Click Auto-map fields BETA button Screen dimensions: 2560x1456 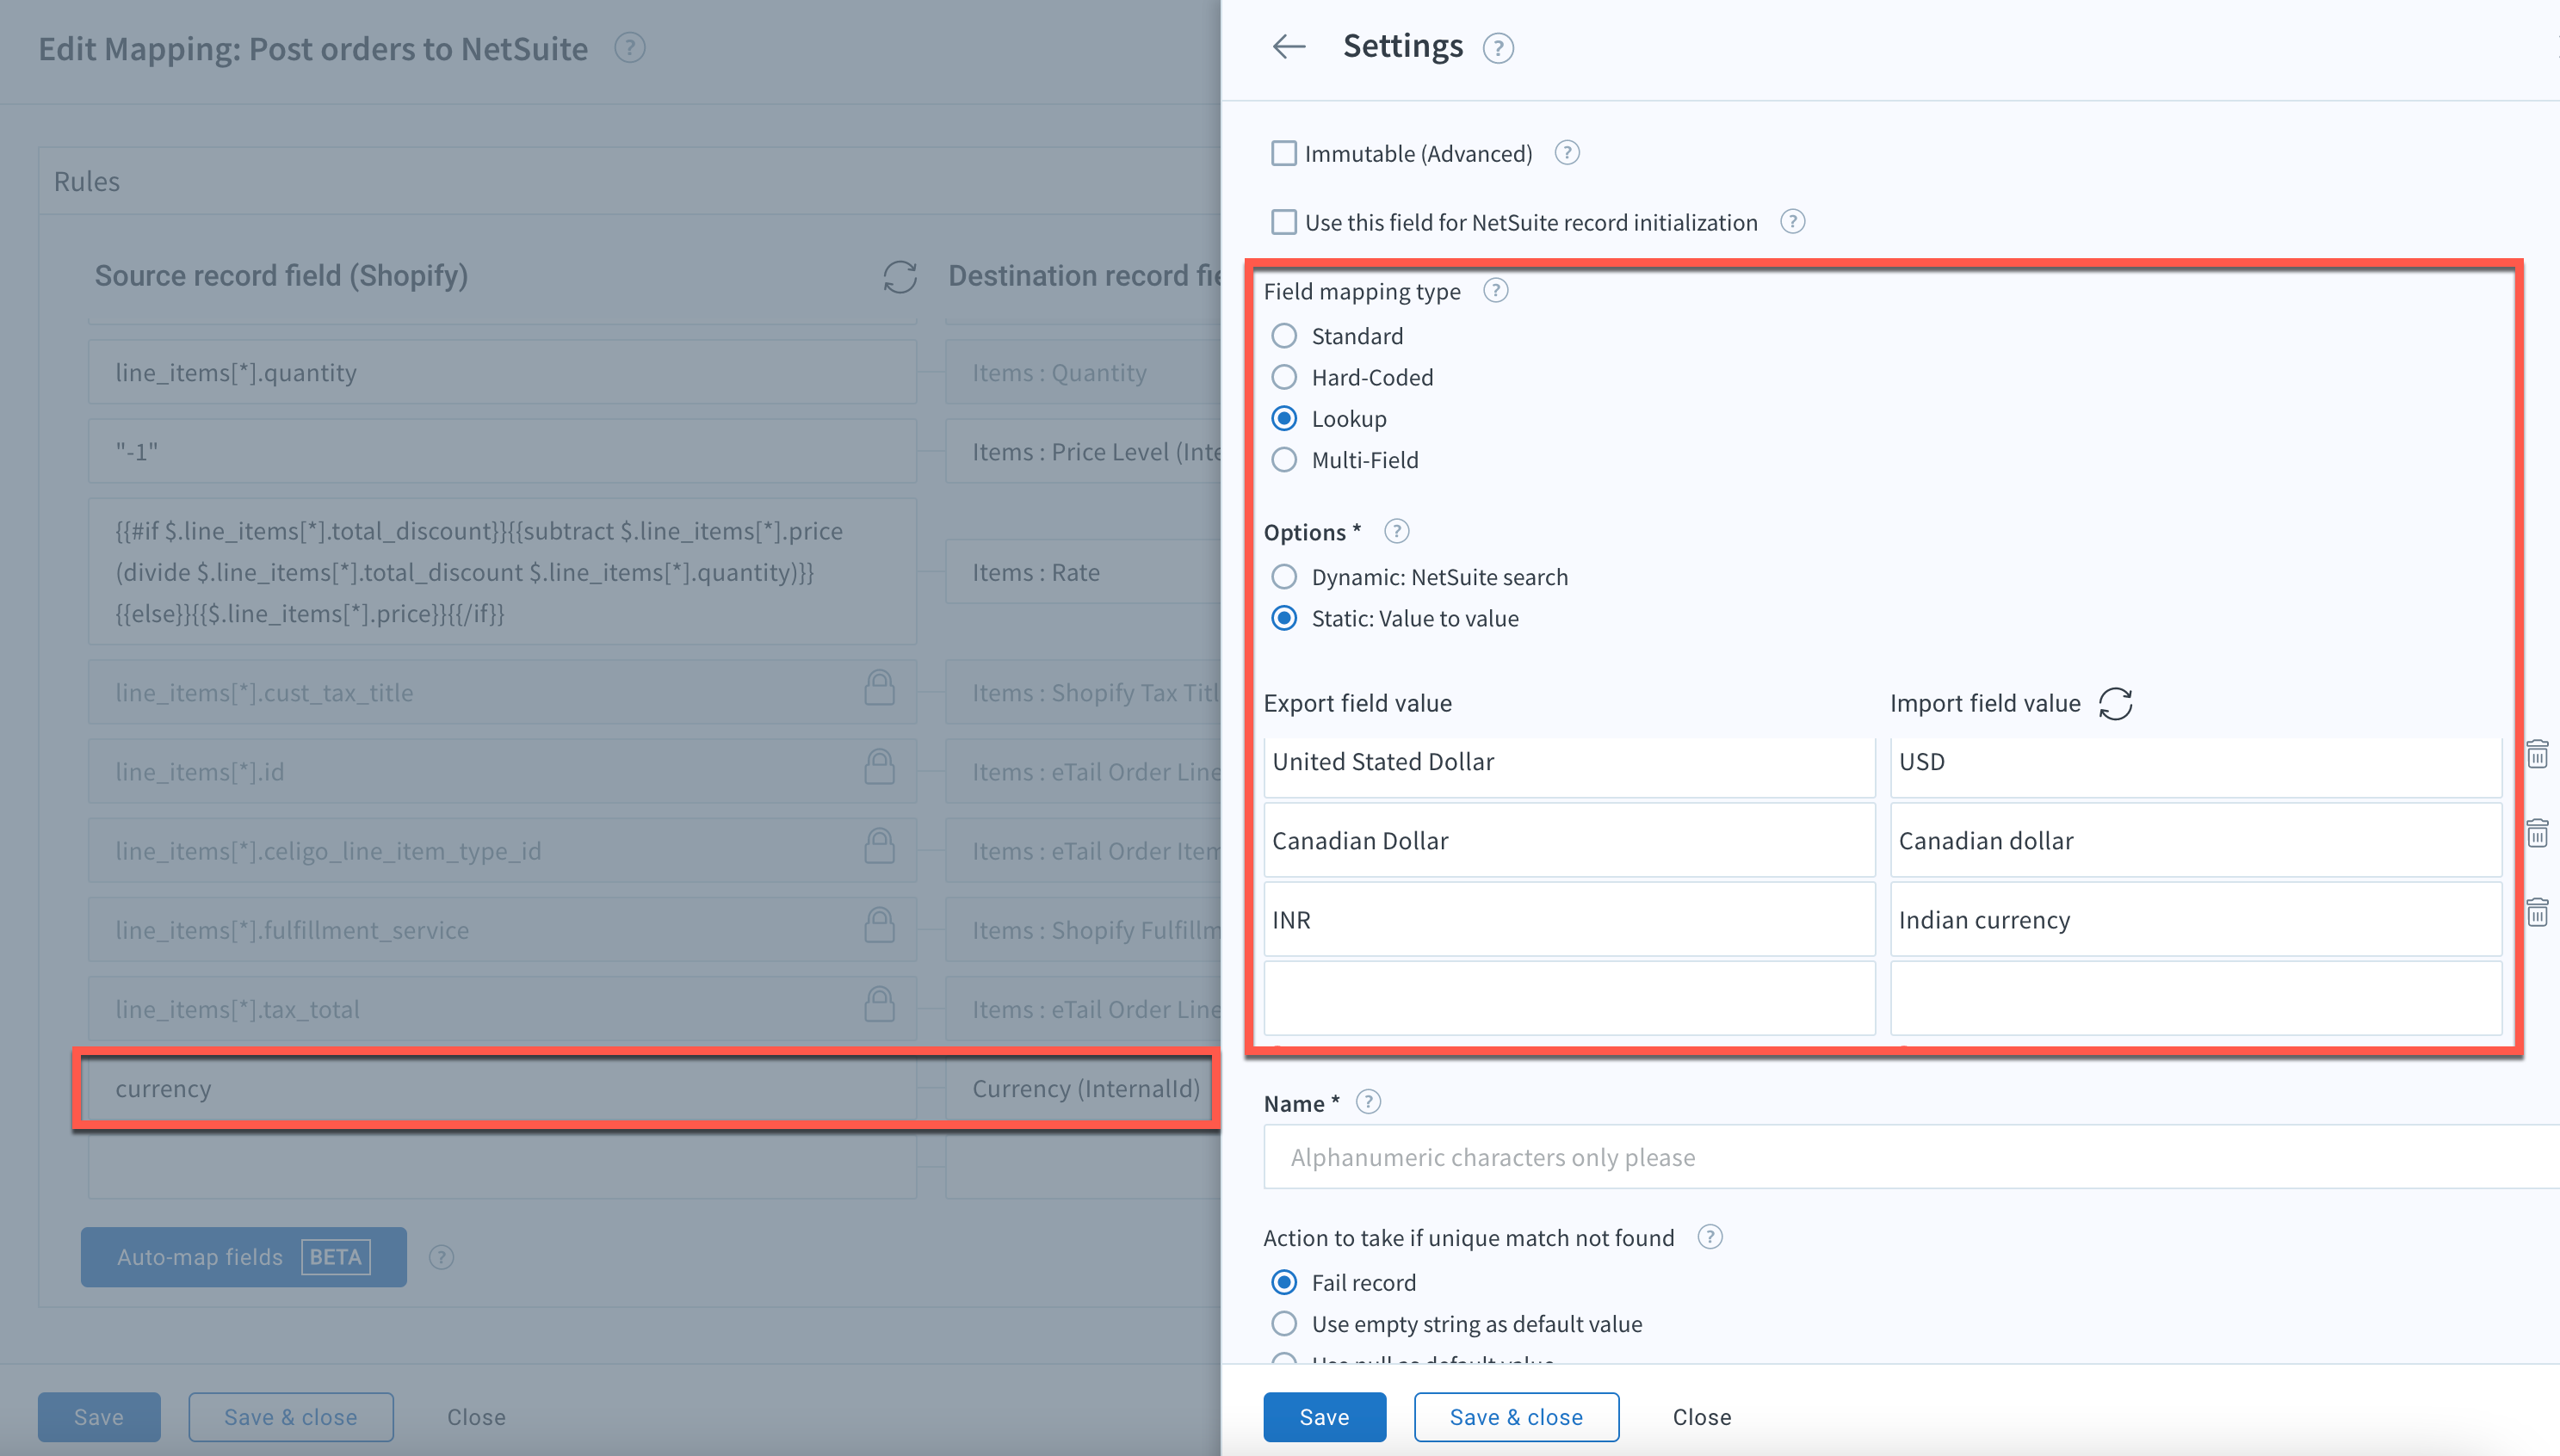tap(243, 1257)
